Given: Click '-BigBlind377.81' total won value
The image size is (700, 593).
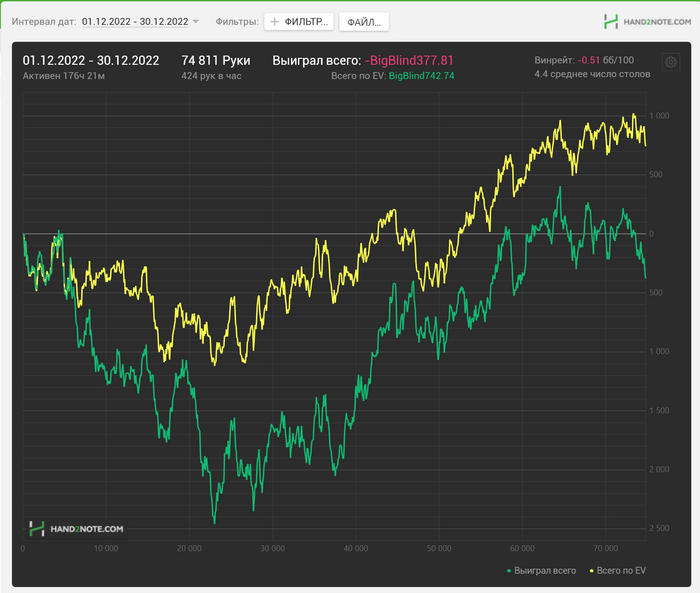Looking at the screenshot, I should coord(409,60).
